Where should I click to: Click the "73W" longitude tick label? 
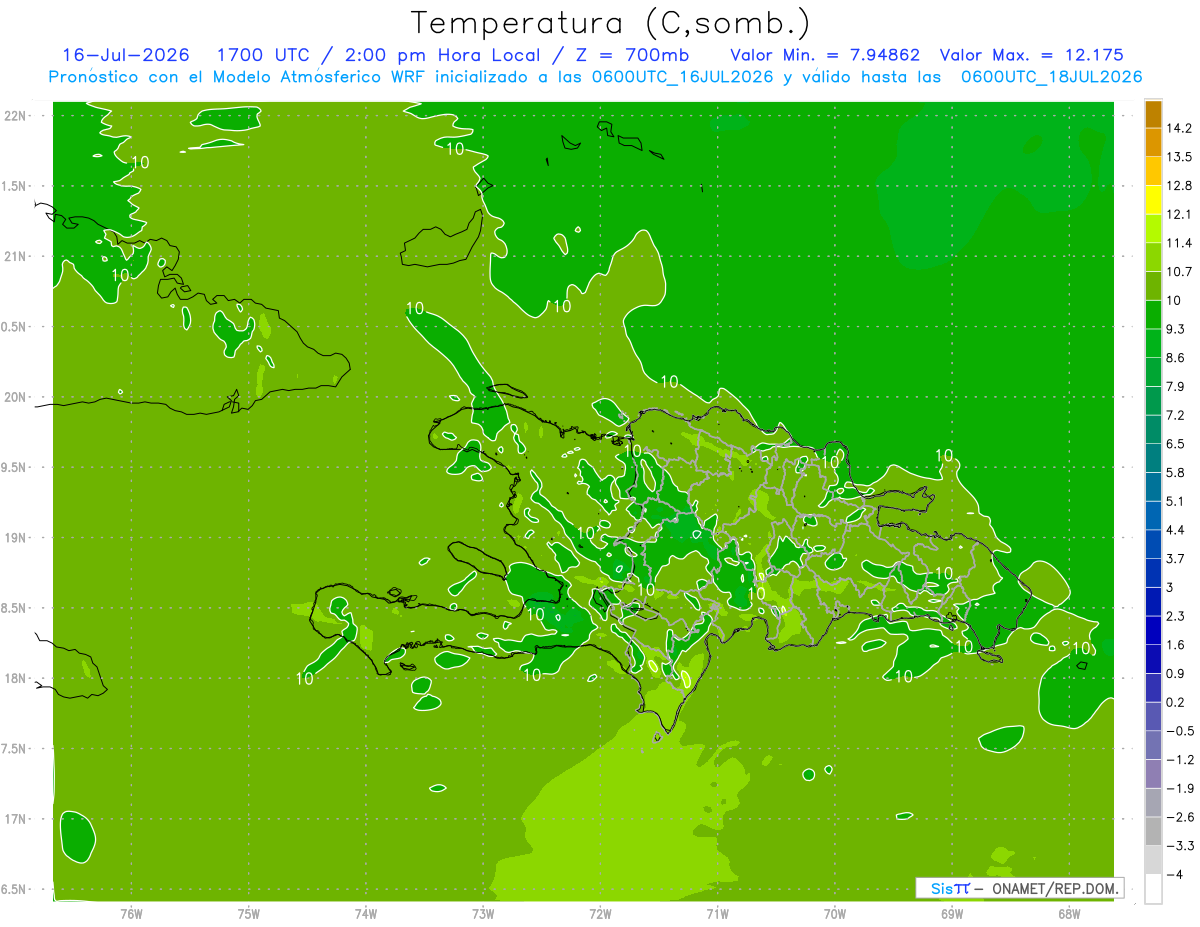(483, 914)
